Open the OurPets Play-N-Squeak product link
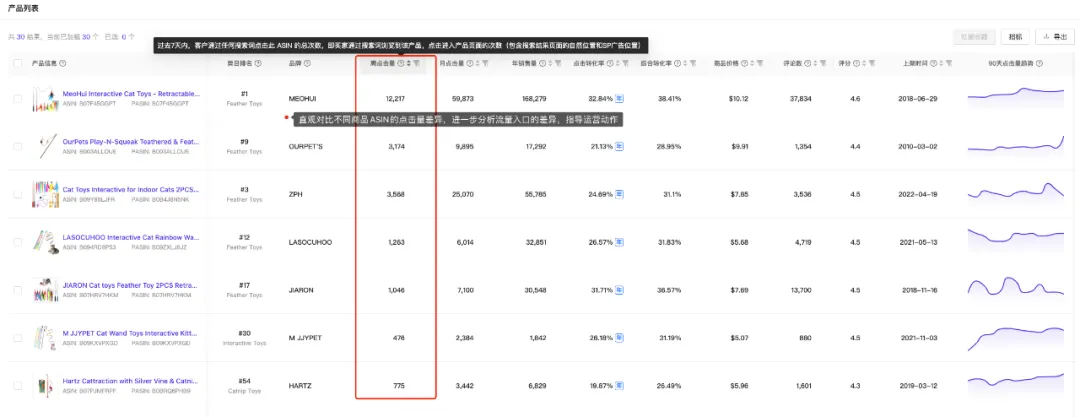Image resolution: width=1080 pixels, height=417 pixels. click(x=131, y=141)
